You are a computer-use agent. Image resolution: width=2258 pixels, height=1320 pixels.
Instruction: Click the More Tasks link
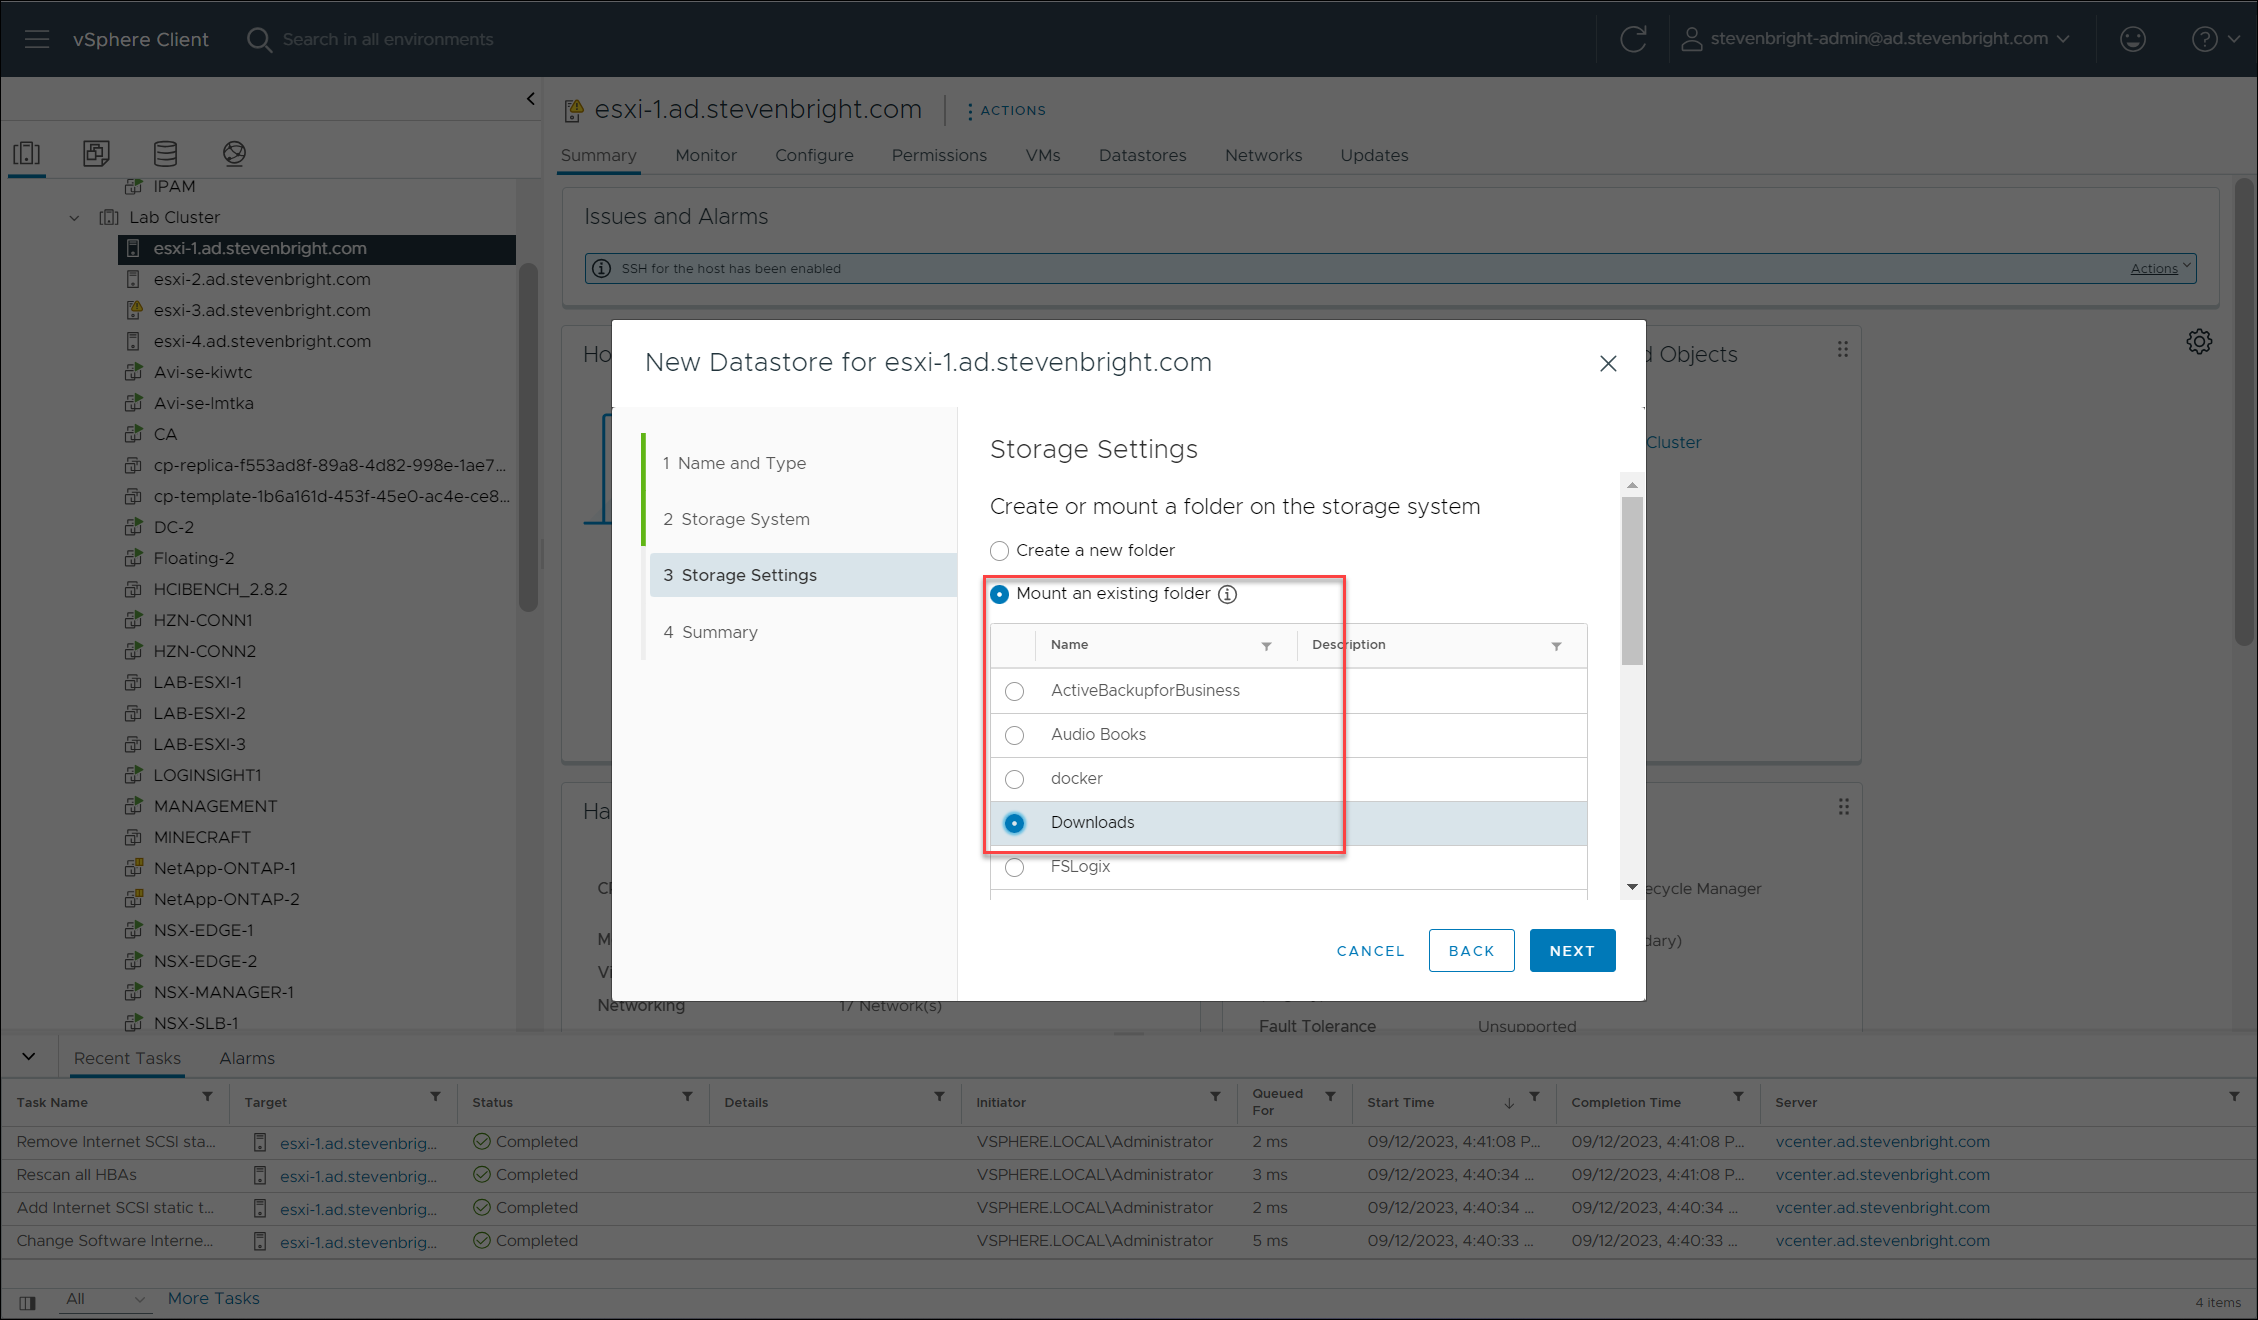213,1298
